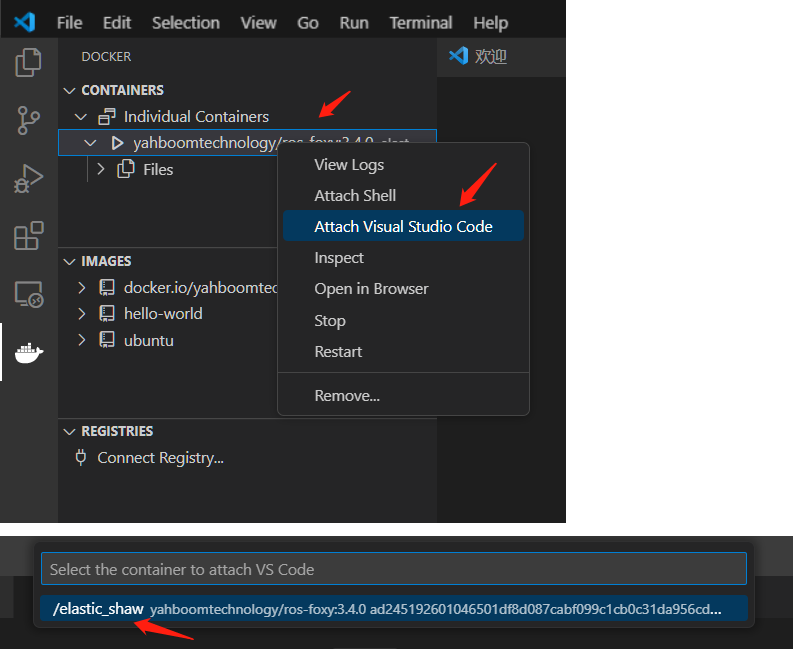
Task: Select the Docker whale icon
Action: click(29, 353)
